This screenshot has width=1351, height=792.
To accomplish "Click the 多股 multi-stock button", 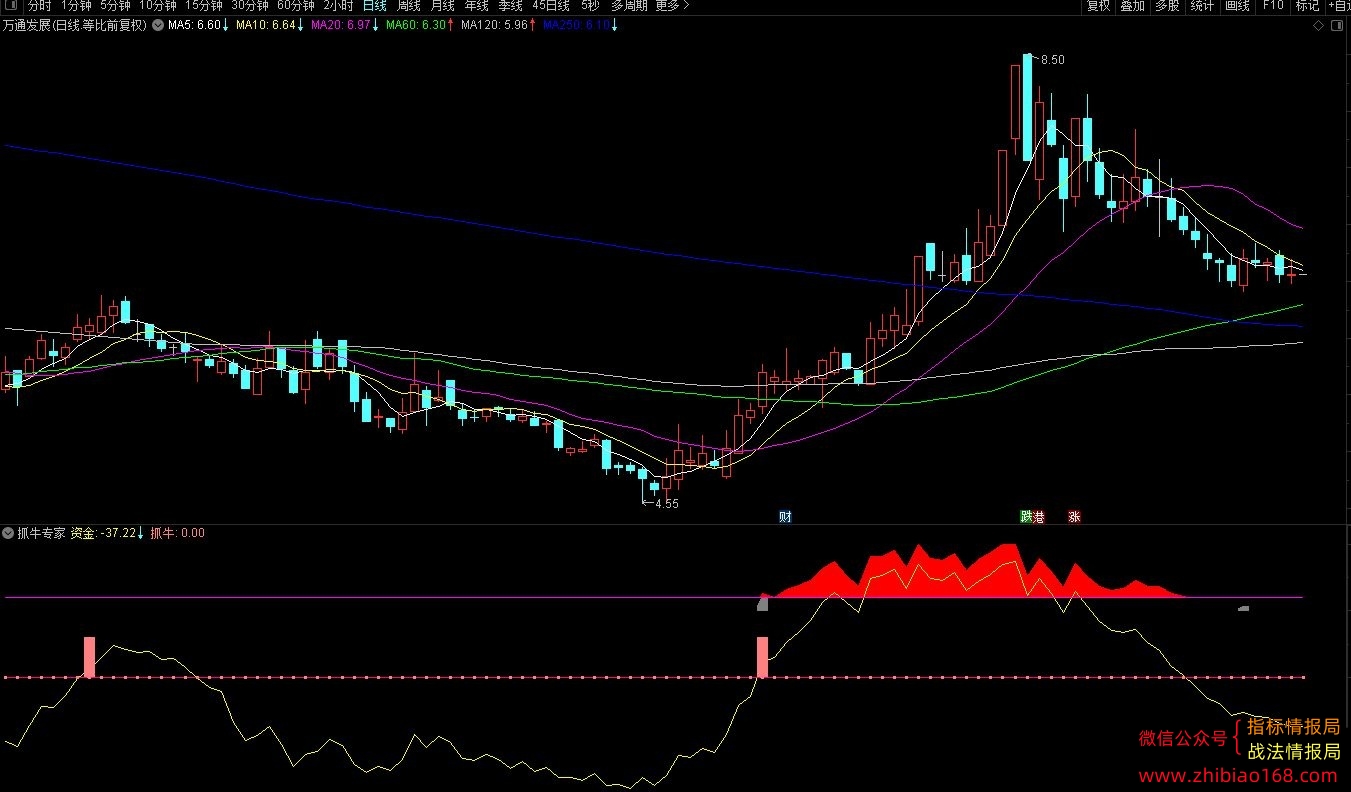I will coord(1167,6).
